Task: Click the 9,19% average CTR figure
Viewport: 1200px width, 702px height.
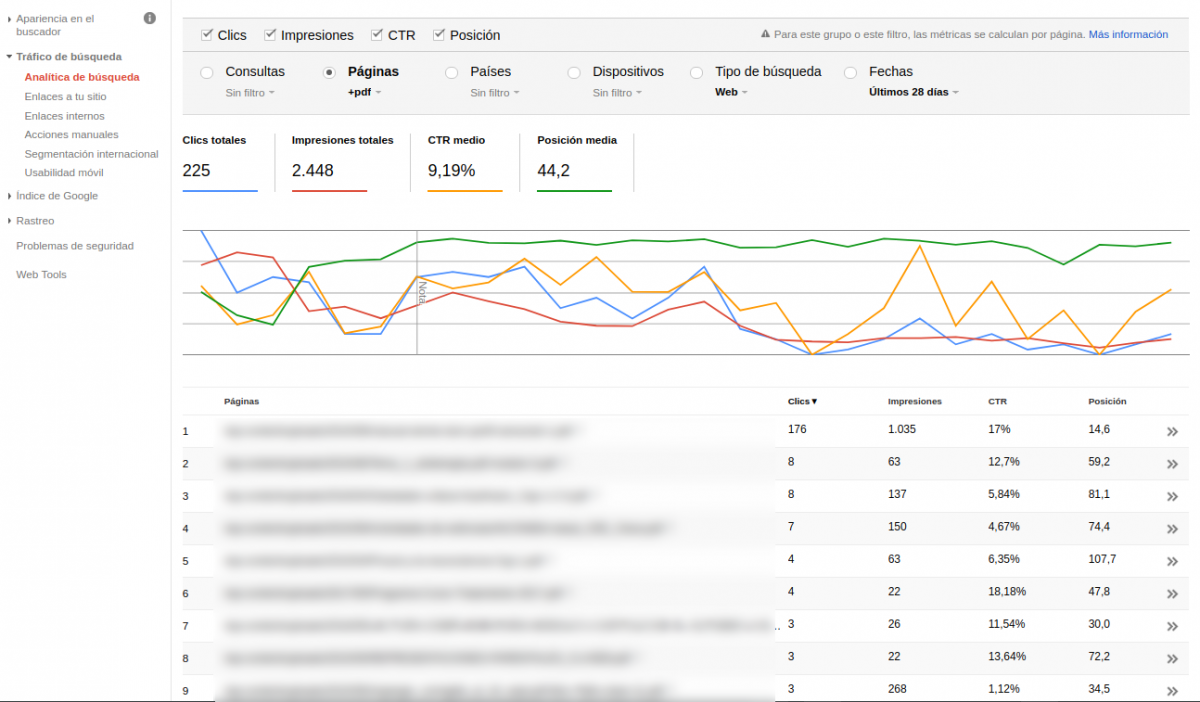Action: 451,170
